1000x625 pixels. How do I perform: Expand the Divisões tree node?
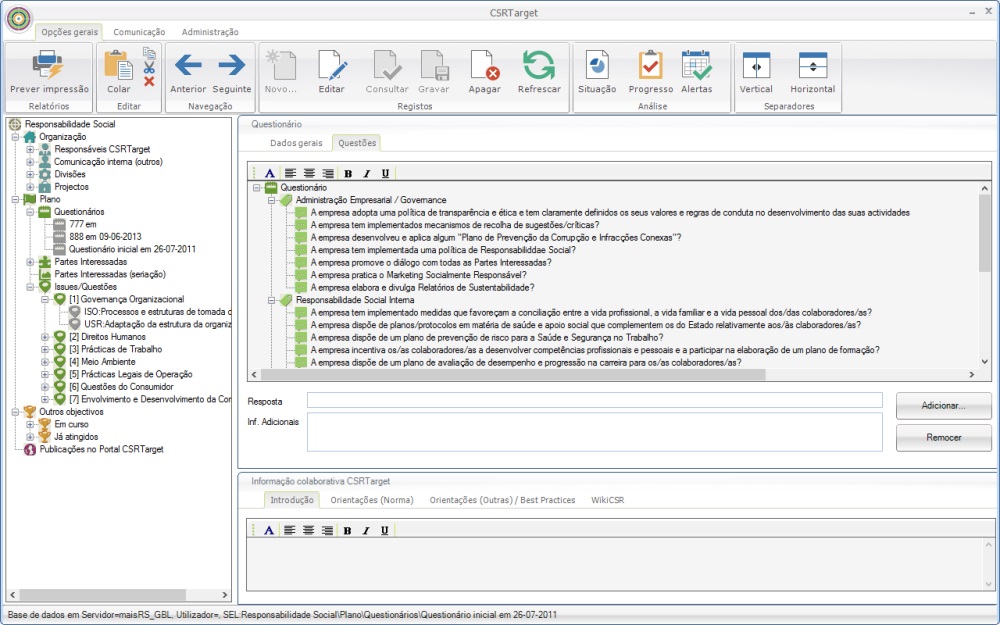(x=30, y=174)
